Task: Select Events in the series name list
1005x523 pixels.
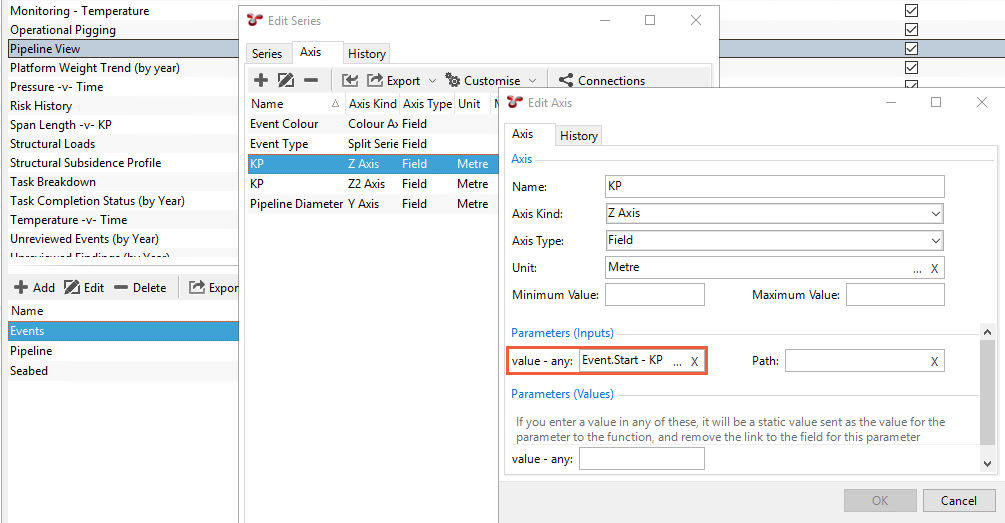Action: tap(123, 331)
